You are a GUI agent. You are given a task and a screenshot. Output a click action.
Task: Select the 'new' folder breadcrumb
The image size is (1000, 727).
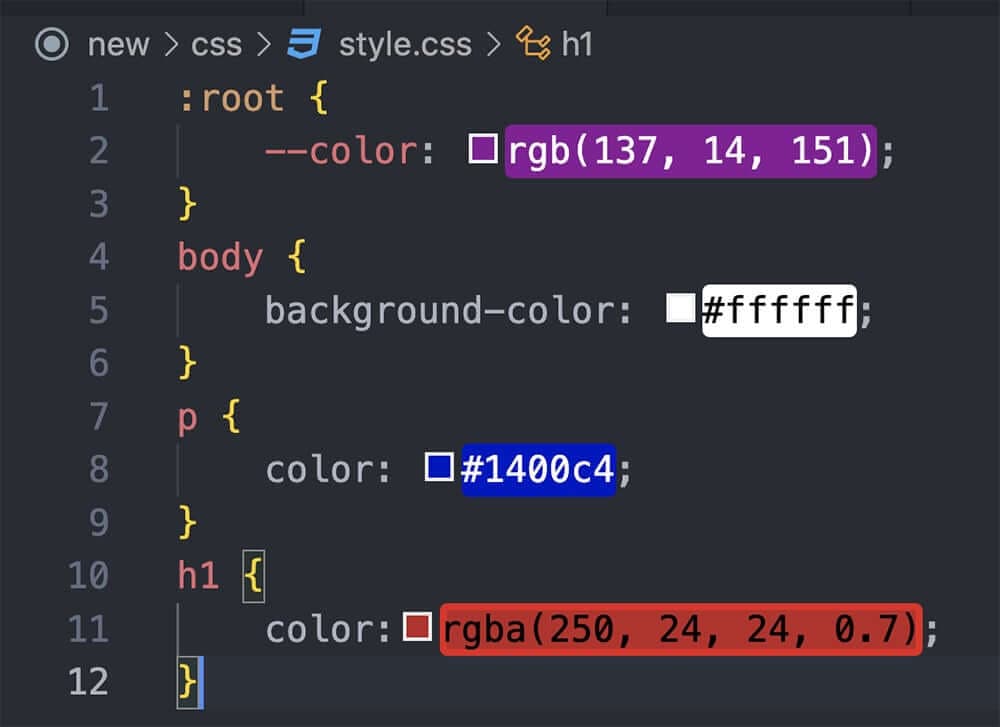click(x=118, y=44)
